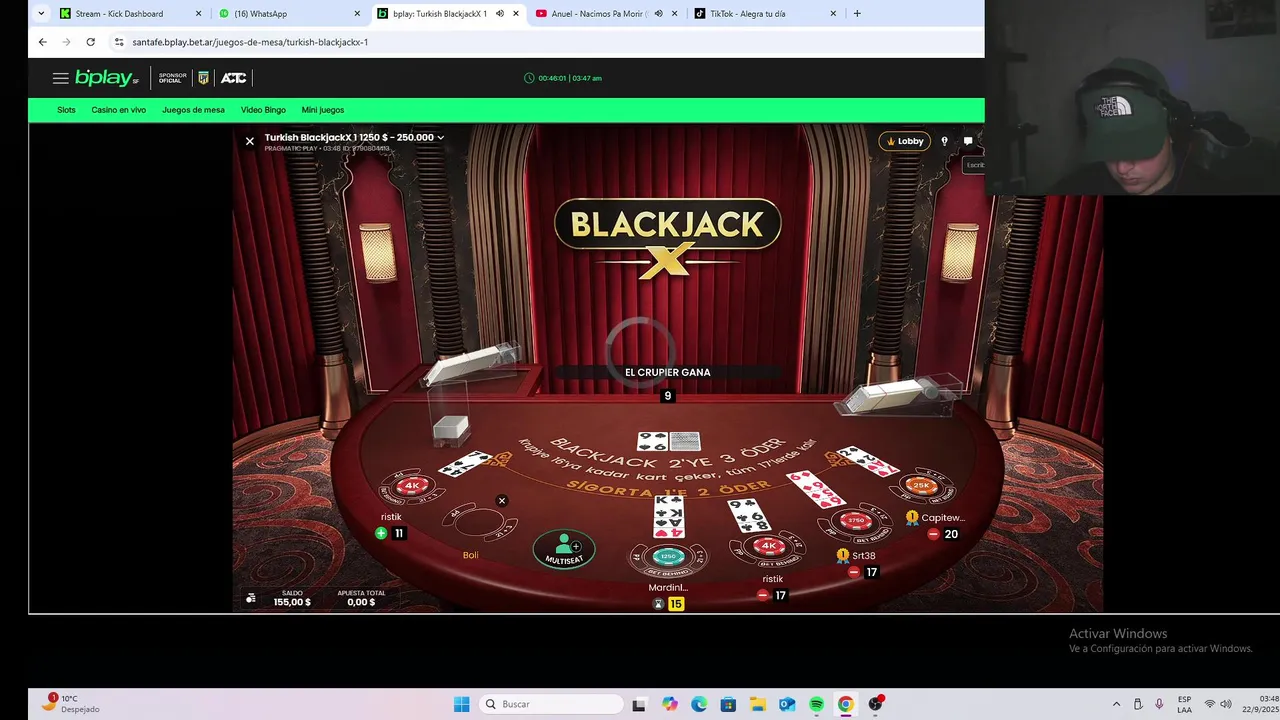Close the Turkish BlackjackX game panel
1280x720 pixels.
(x=250, y=141)
